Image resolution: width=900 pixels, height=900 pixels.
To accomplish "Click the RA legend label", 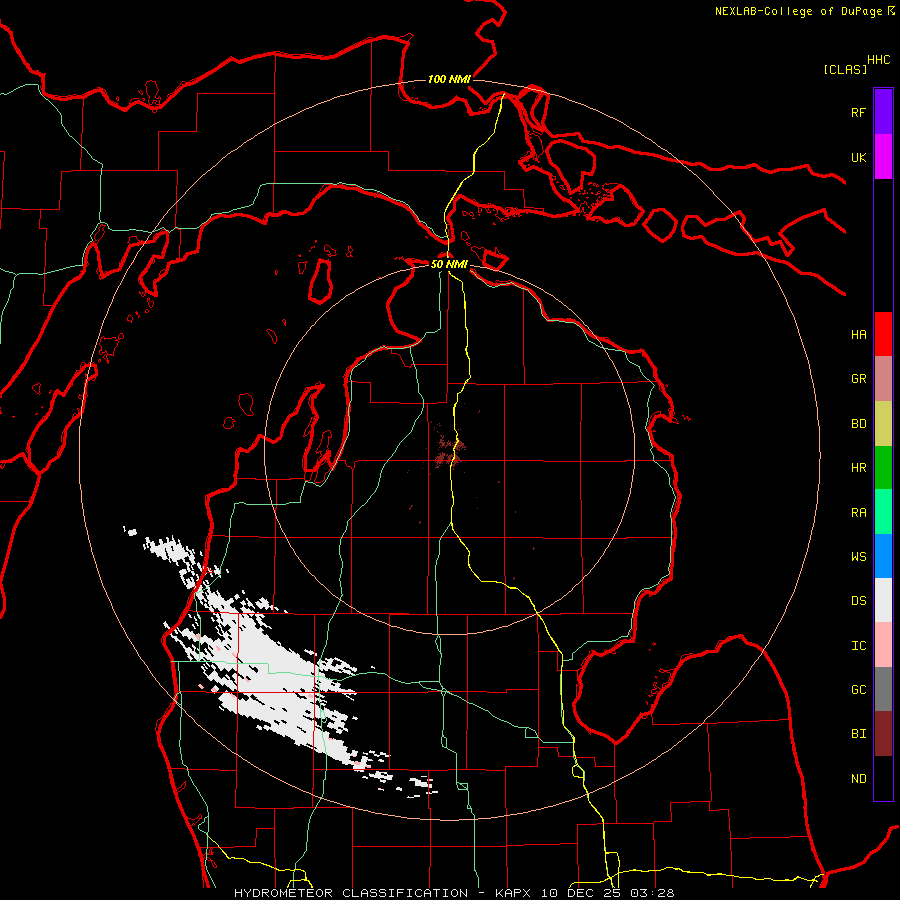I will 858,513.
